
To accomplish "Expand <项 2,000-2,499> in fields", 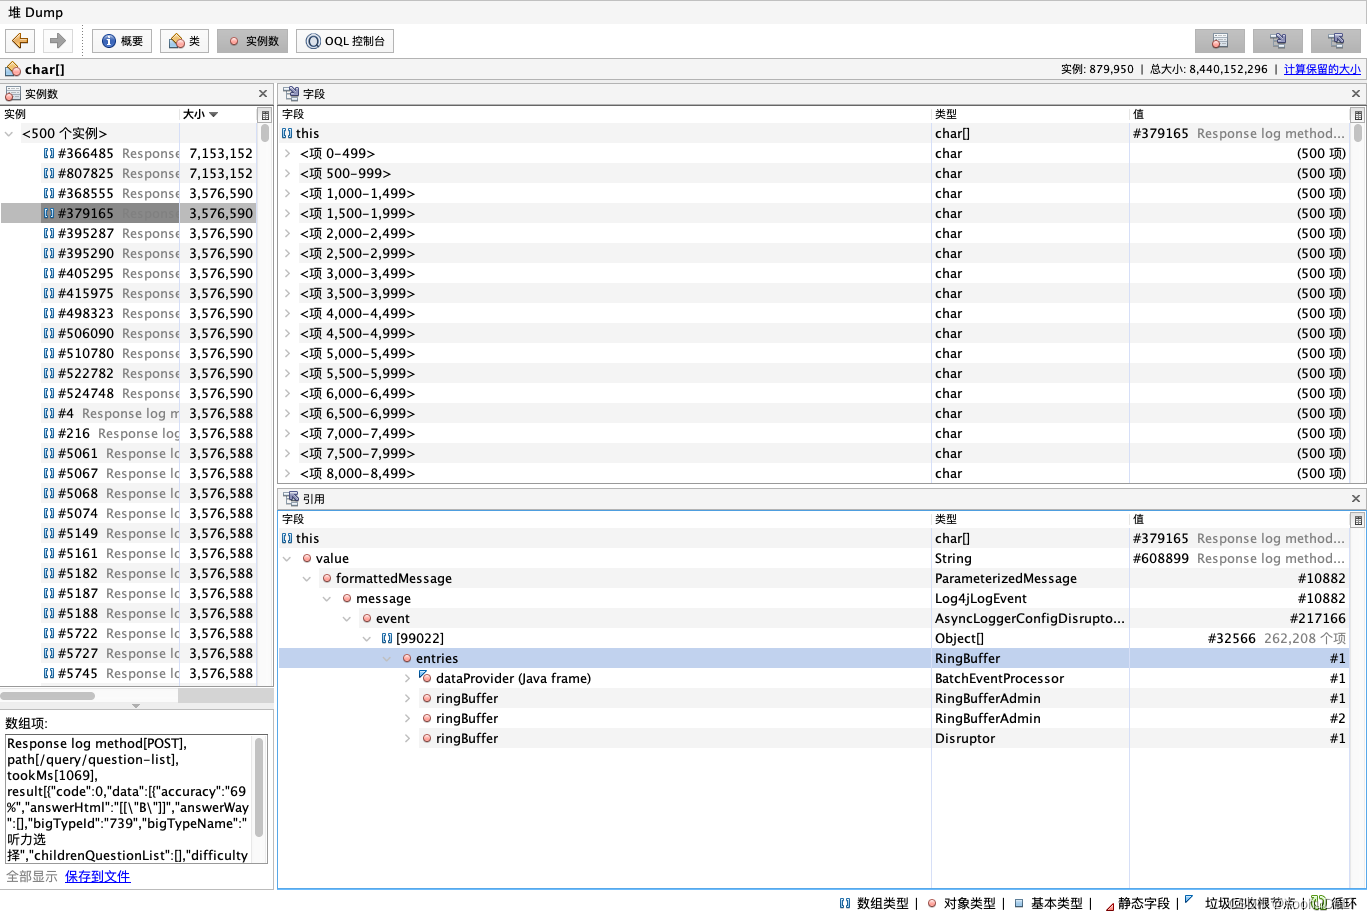I will 287,234.
